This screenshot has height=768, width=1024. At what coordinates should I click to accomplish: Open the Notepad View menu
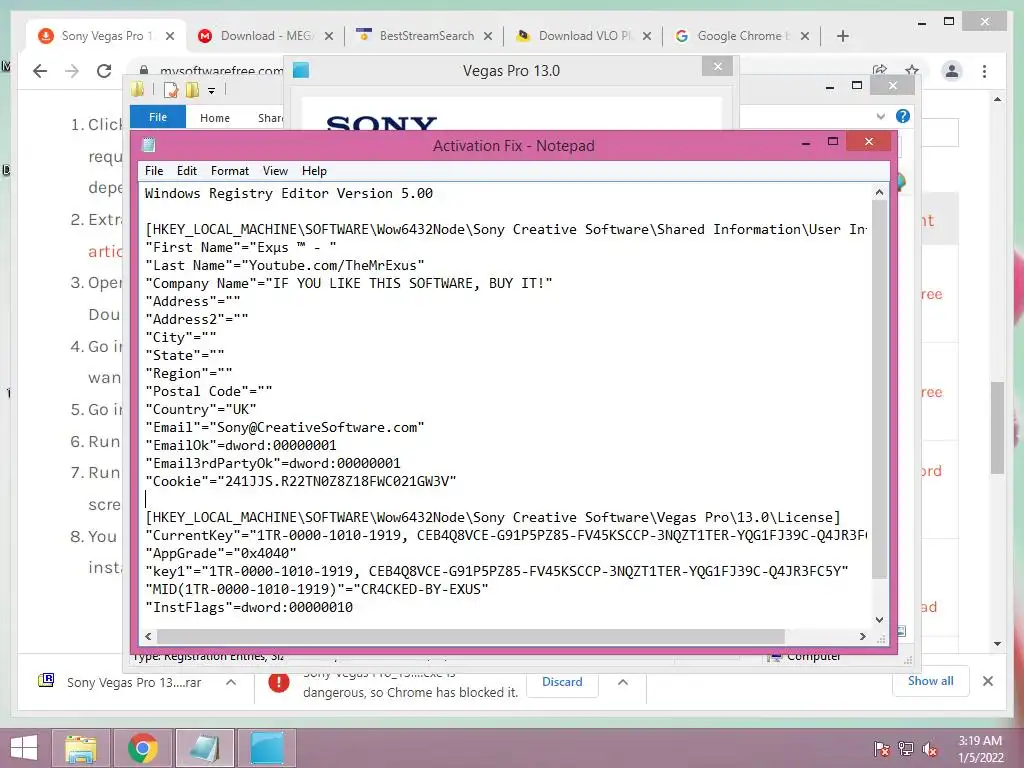coord(275,171)
